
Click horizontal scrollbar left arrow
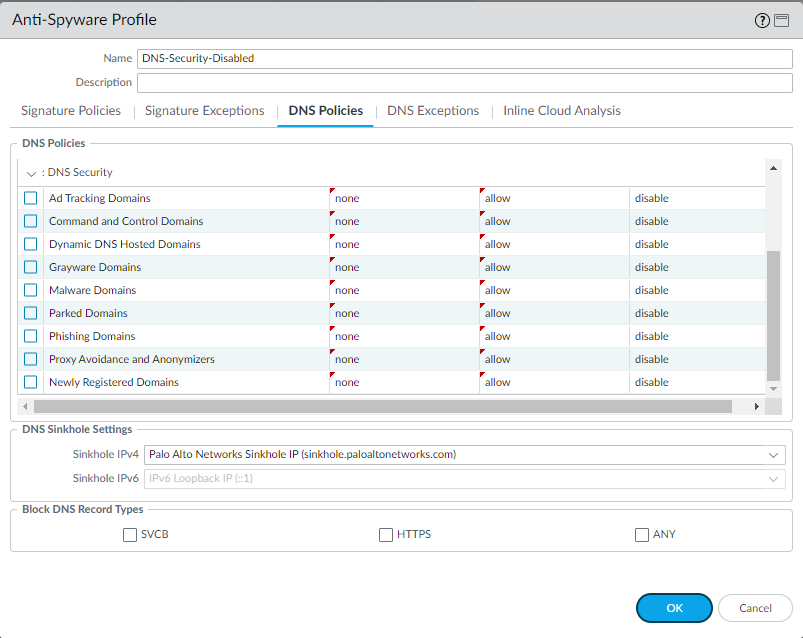pyautogui.click(x=24, y=407)
